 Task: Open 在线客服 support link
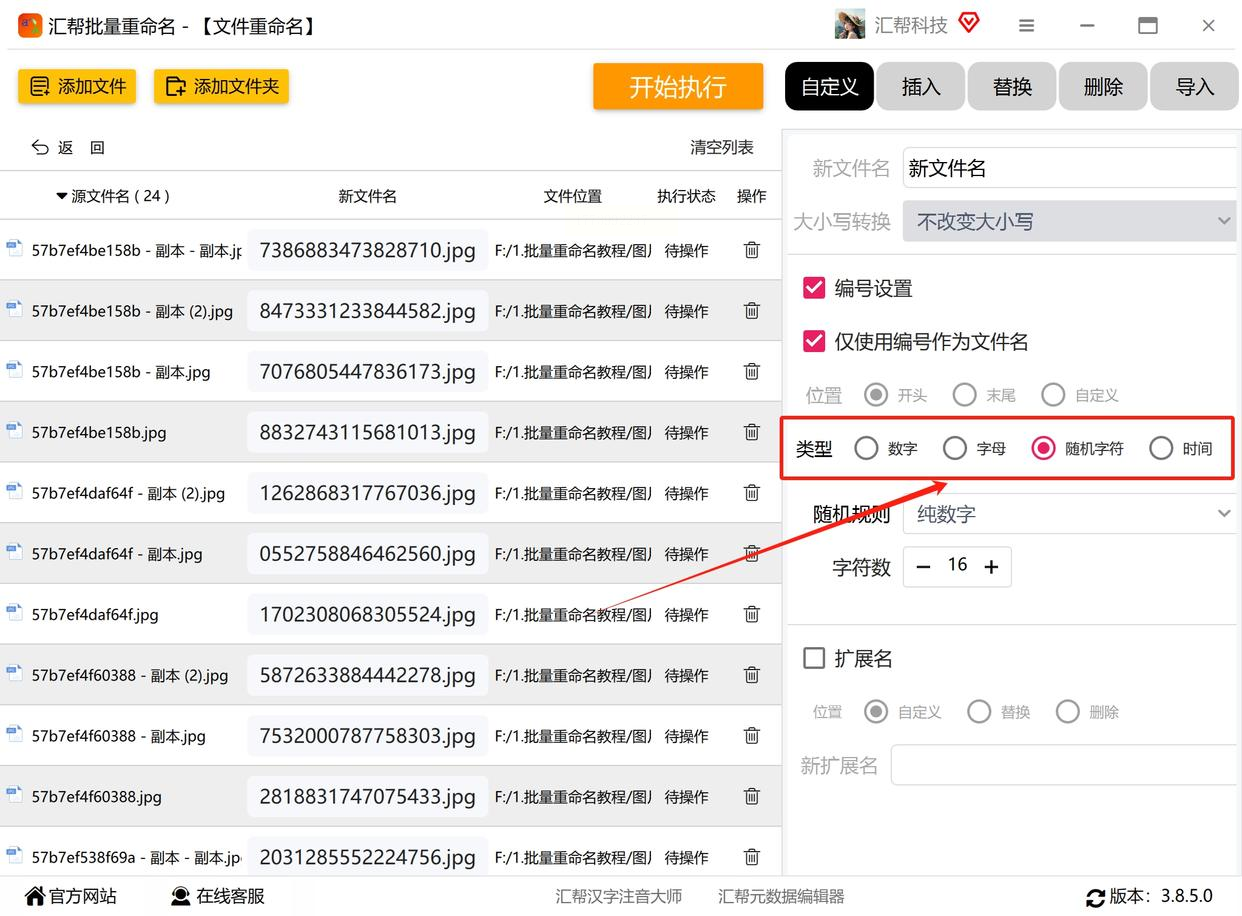(217, 896)
